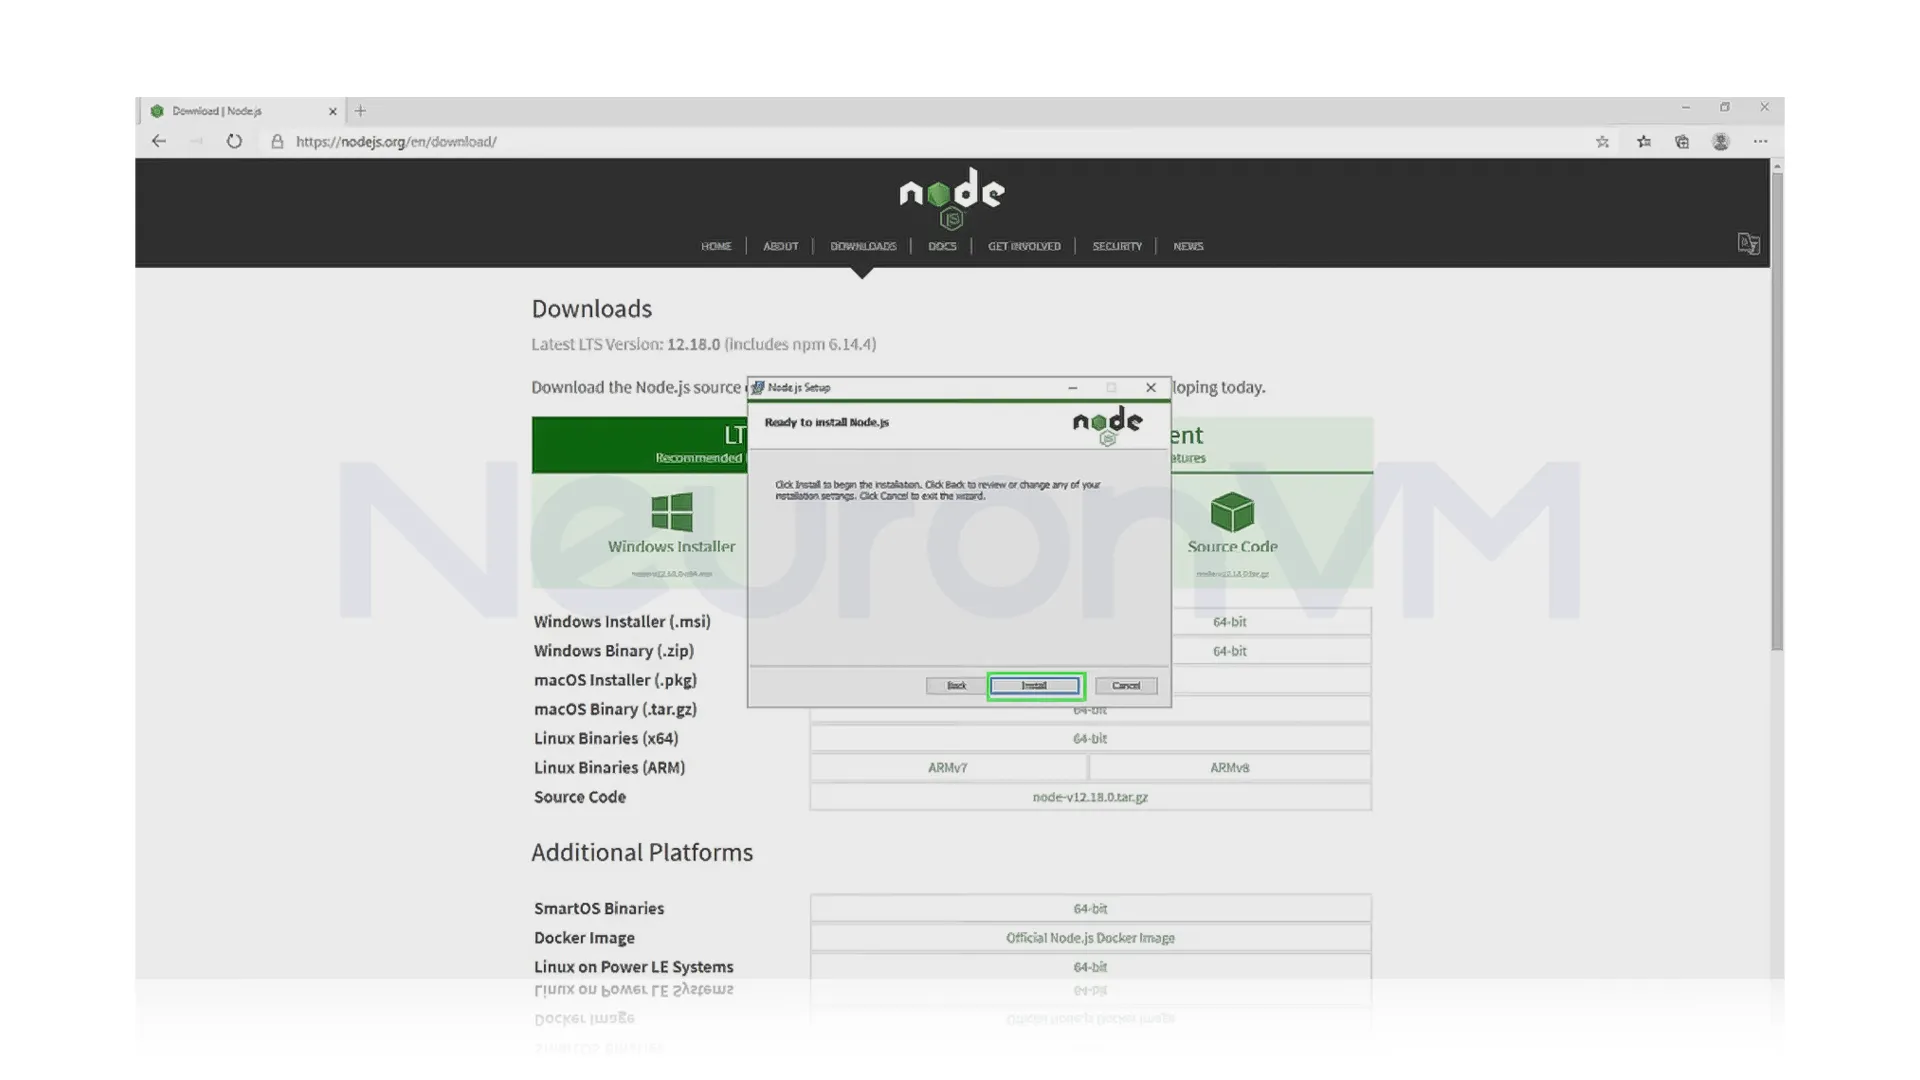The image size is (1920, 1080).
Task: Reload the nodejs.org page
Action: [x=234, y=141]
